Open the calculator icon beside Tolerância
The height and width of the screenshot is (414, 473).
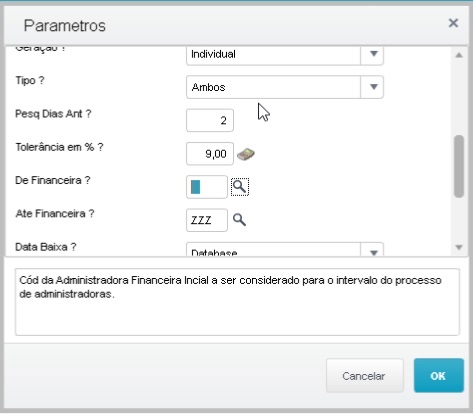[x=246, y=154]
